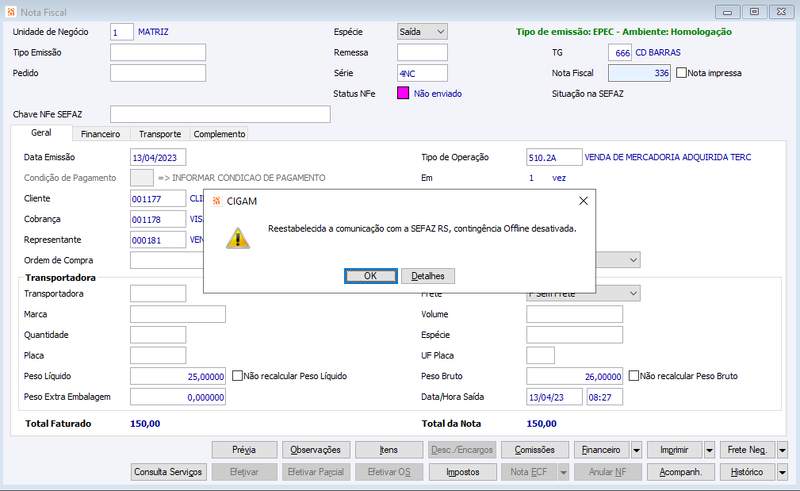This screenshot has height=491, width=800.
Task: Click the Cobrança code field 001178
Action: [158, 219]
